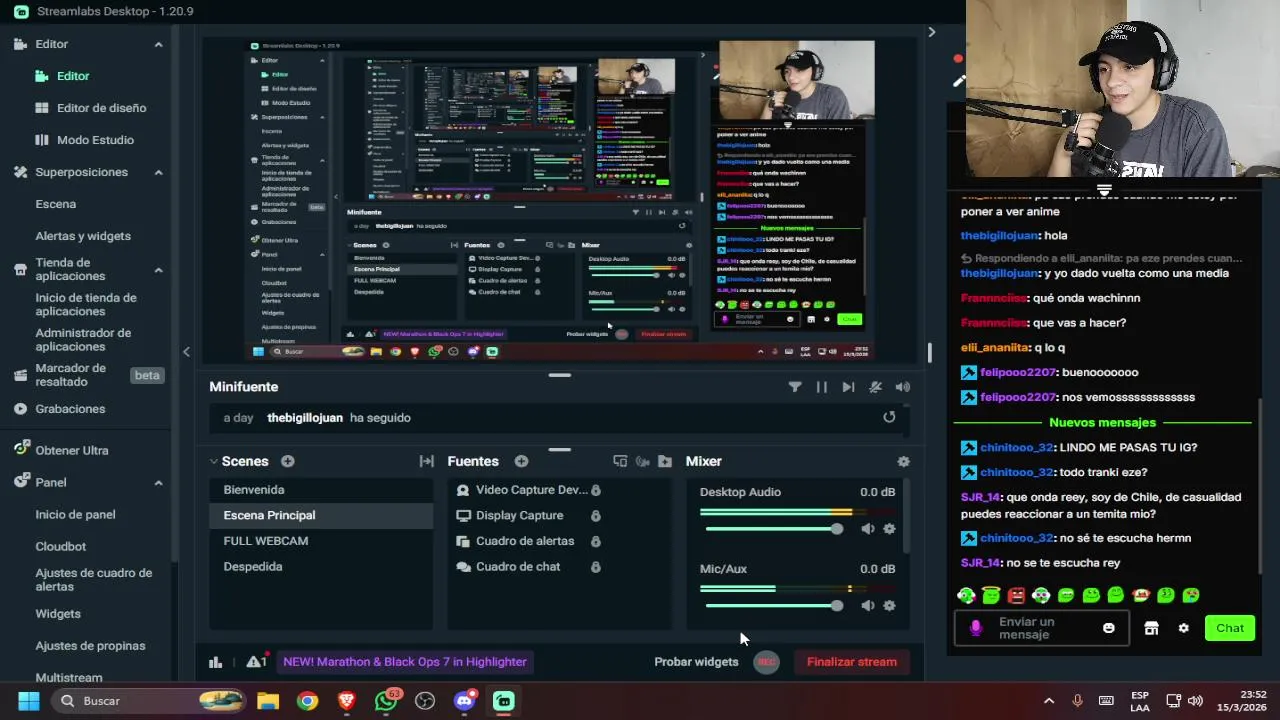The height and width of the screenshot is (720, 1280).
Task: Collapse the Panel sidebar section
Action: 158,482
